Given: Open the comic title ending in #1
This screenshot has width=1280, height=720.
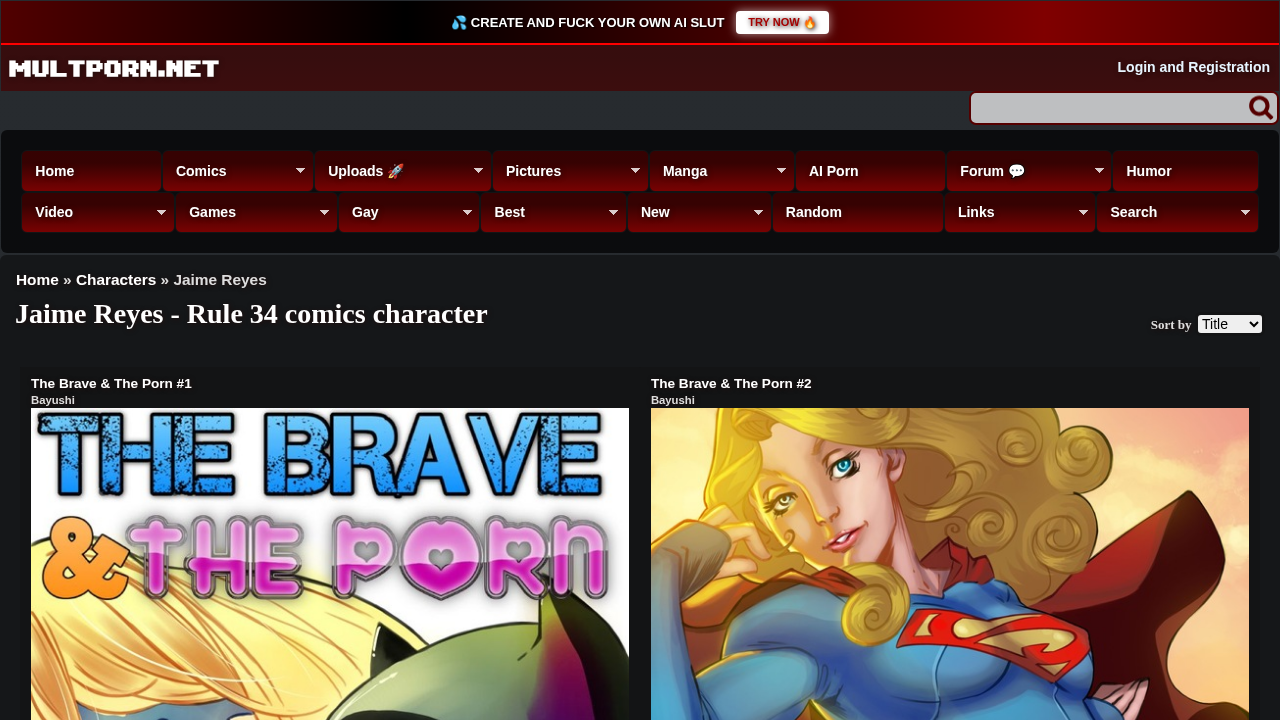Looking at the screenshot, I should (x=111, y=383).
